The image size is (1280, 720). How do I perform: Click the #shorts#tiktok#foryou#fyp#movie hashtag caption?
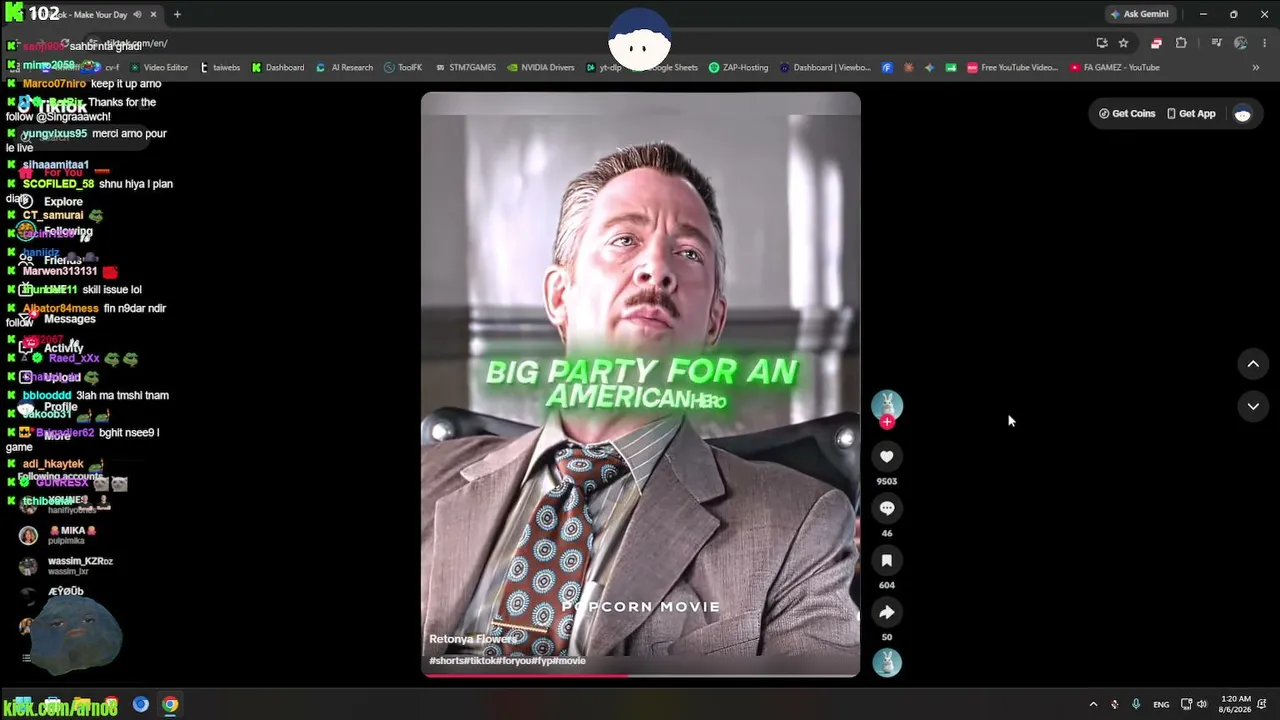pos(507,661)
